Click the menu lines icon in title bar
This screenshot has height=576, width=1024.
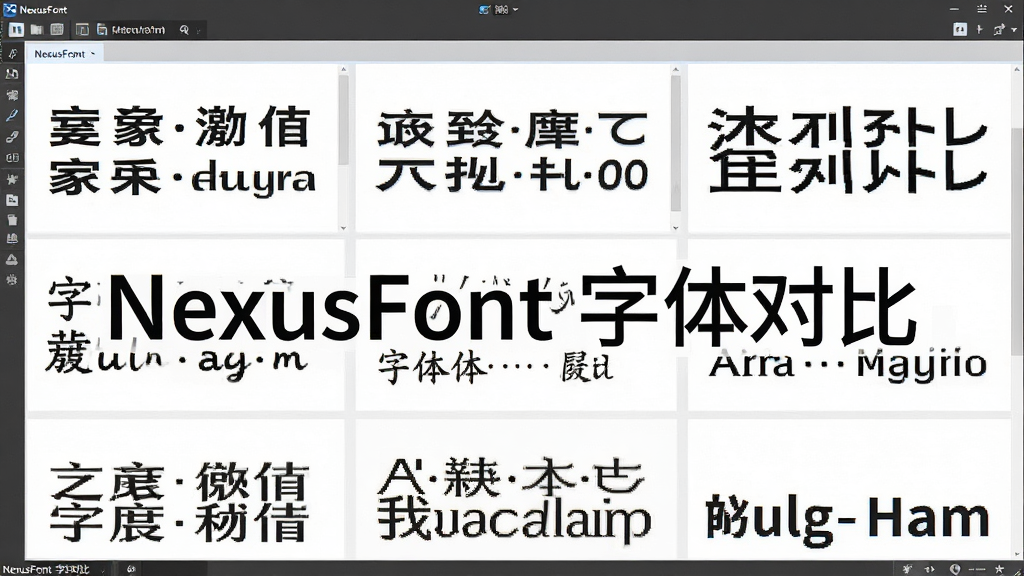pyautogui.click(x=982, y=9)
